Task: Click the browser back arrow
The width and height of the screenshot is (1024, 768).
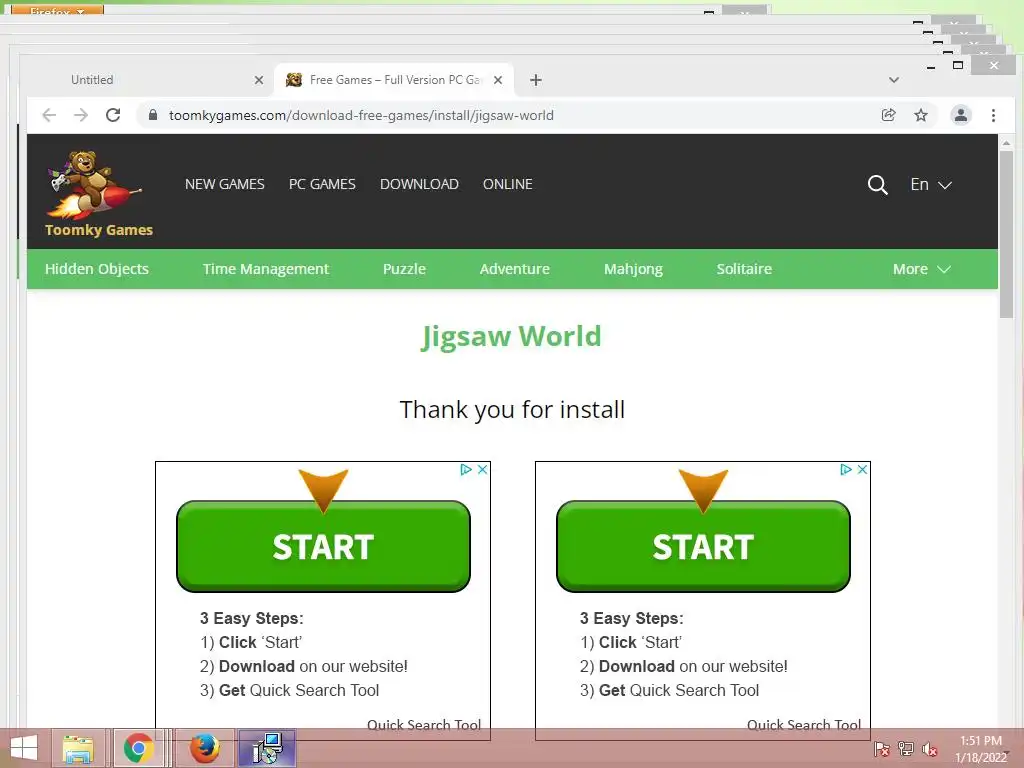Action: click(x=49, y=116)
